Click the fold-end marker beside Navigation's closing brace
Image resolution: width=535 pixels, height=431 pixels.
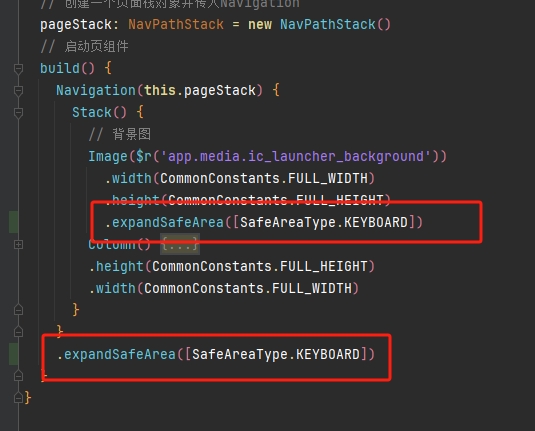point(18,332)
